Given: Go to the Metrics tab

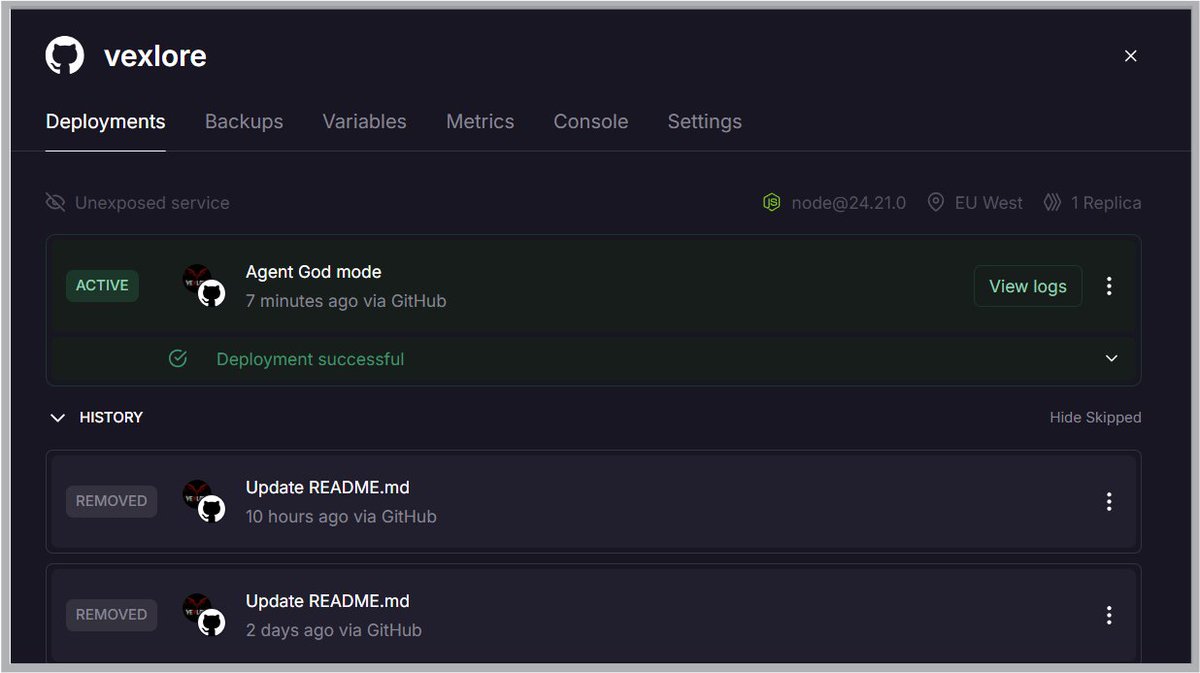Looking at the screenshot, I should click(480, 122).
